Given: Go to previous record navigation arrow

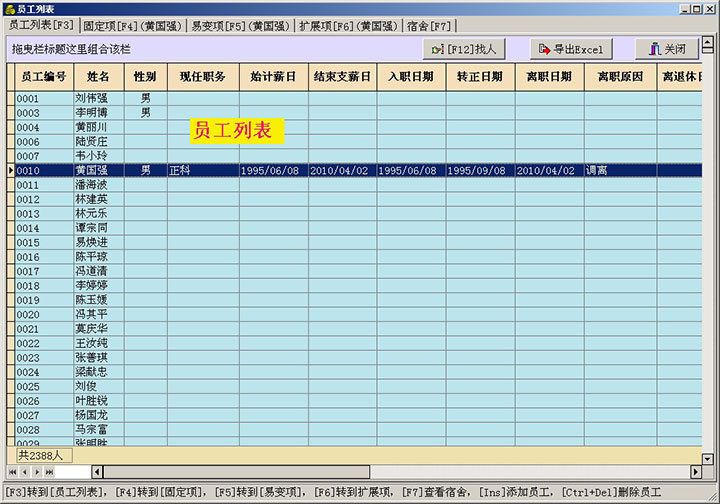Looking at the screenshot, I should 24,471.
